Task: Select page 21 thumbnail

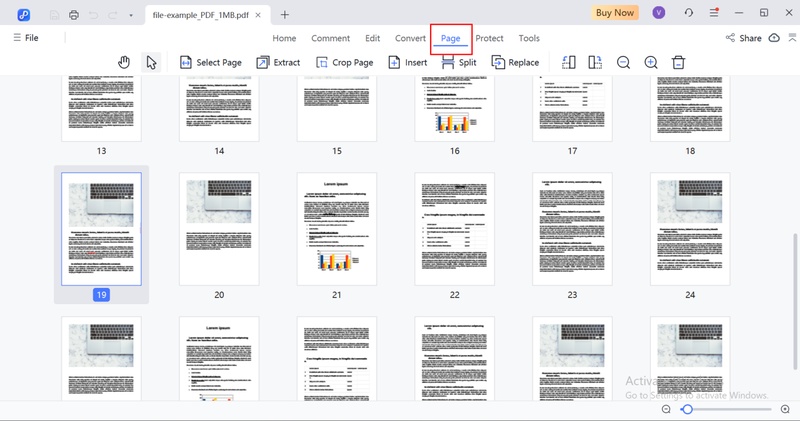Action: point(337,229)
